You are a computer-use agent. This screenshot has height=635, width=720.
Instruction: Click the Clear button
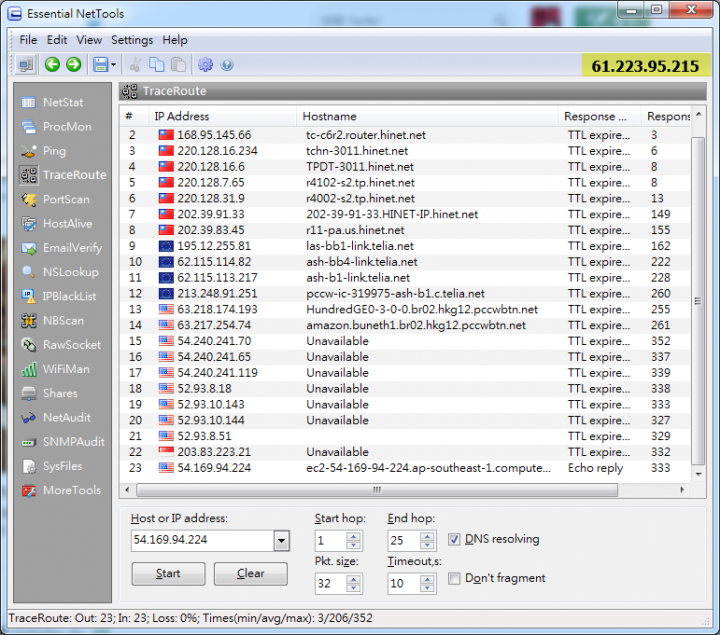click(251, 573)
